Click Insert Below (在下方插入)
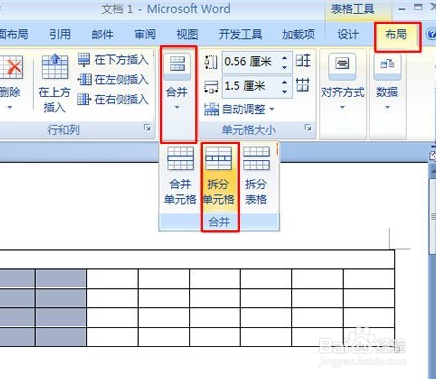This screenshot has width=436, height=379. [113, 60]
